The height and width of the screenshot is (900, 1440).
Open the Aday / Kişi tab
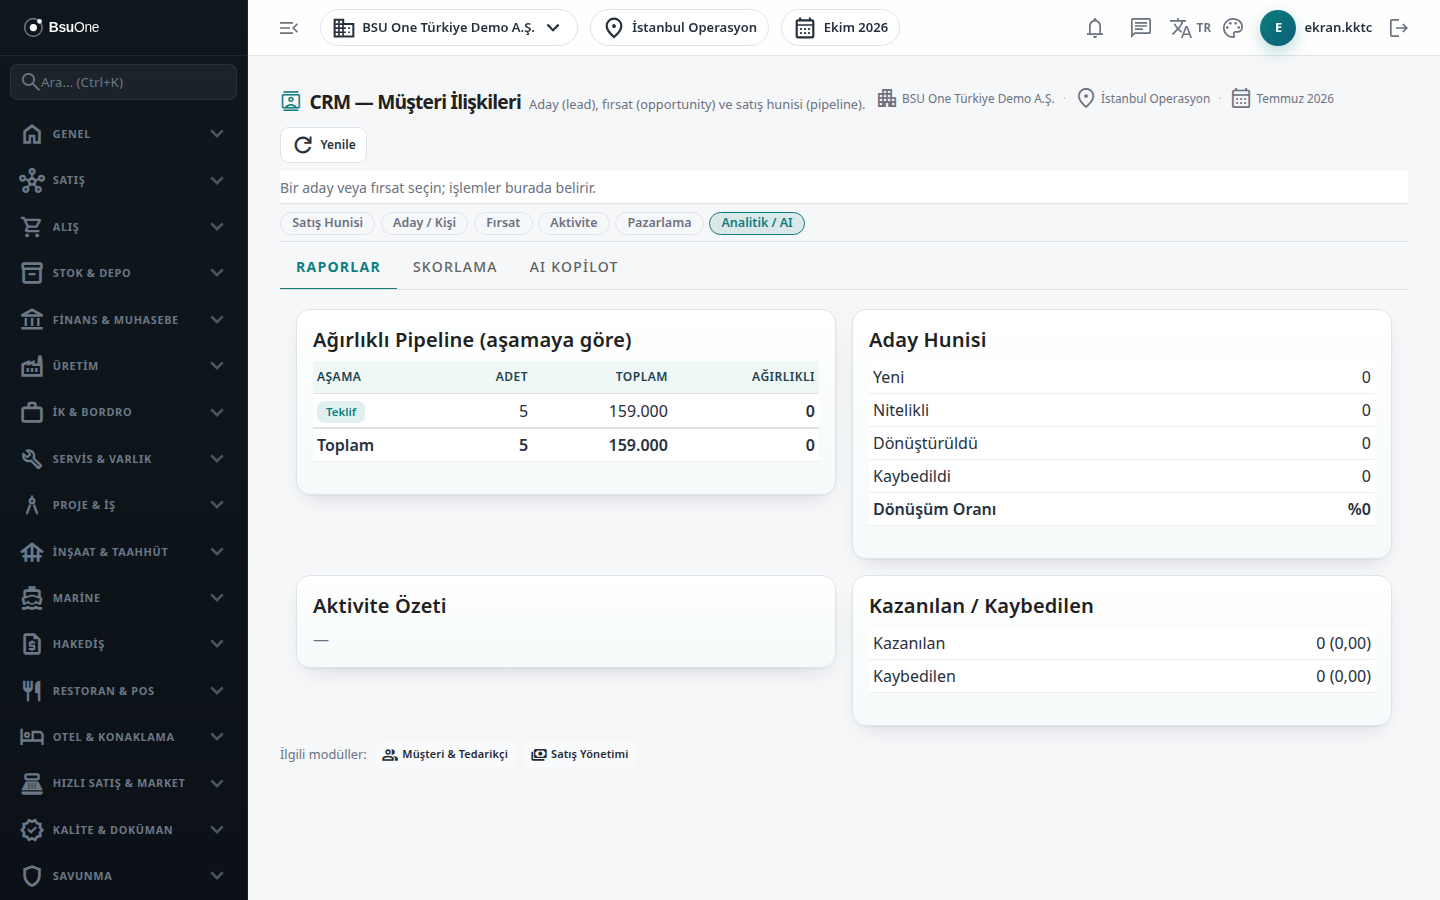click(424, 223)
